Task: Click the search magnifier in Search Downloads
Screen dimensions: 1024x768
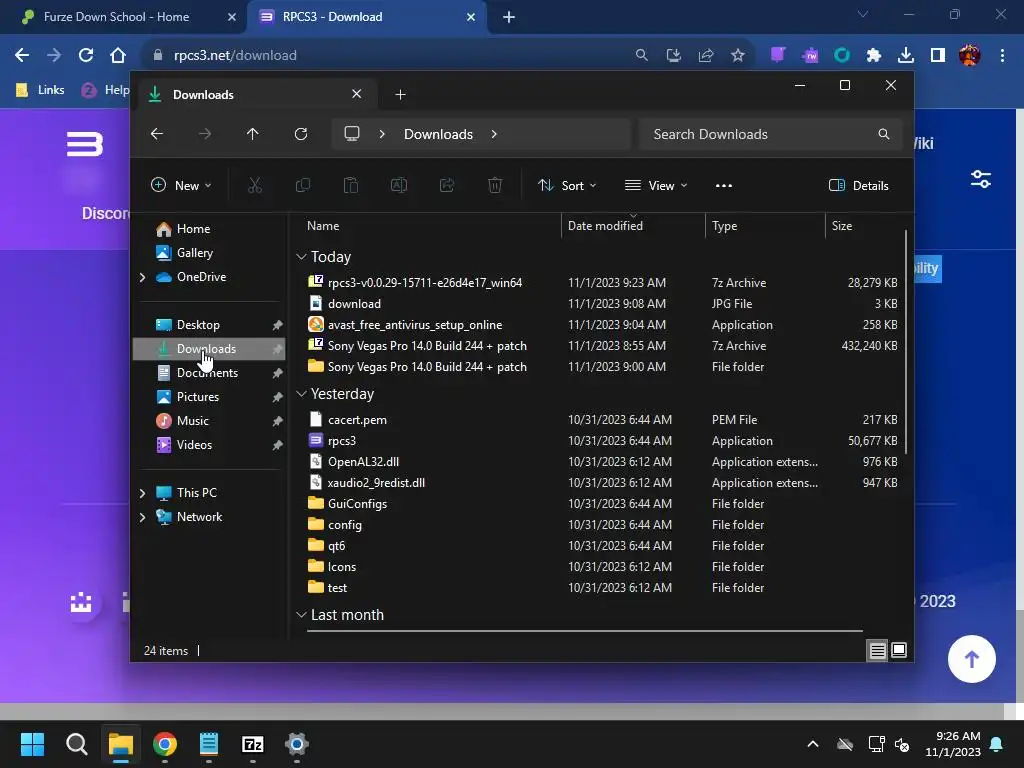Action: click(x=884, y=134)
